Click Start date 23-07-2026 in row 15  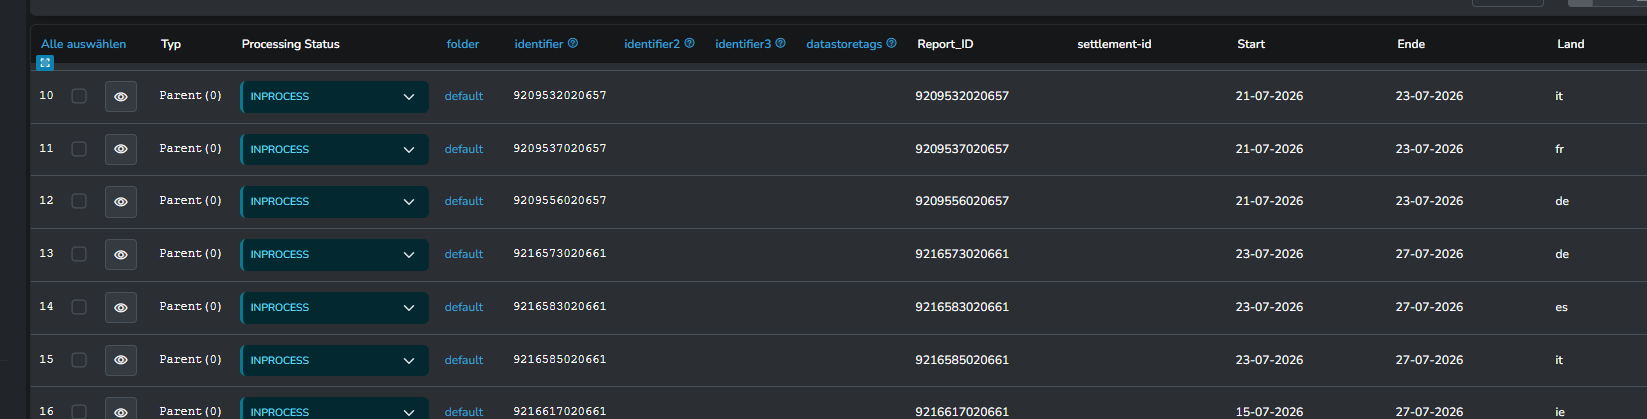(x=1269, y=360)
